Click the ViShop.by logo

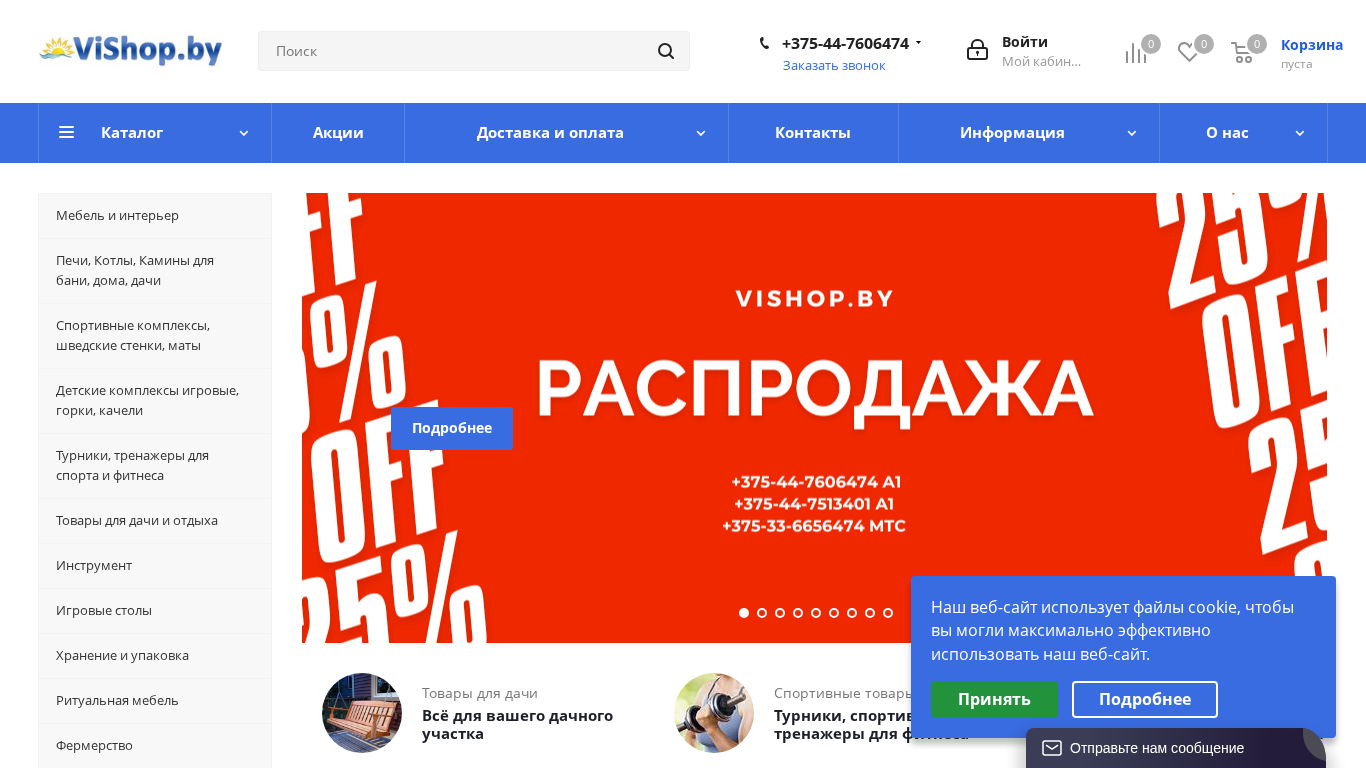pos(130,49)
